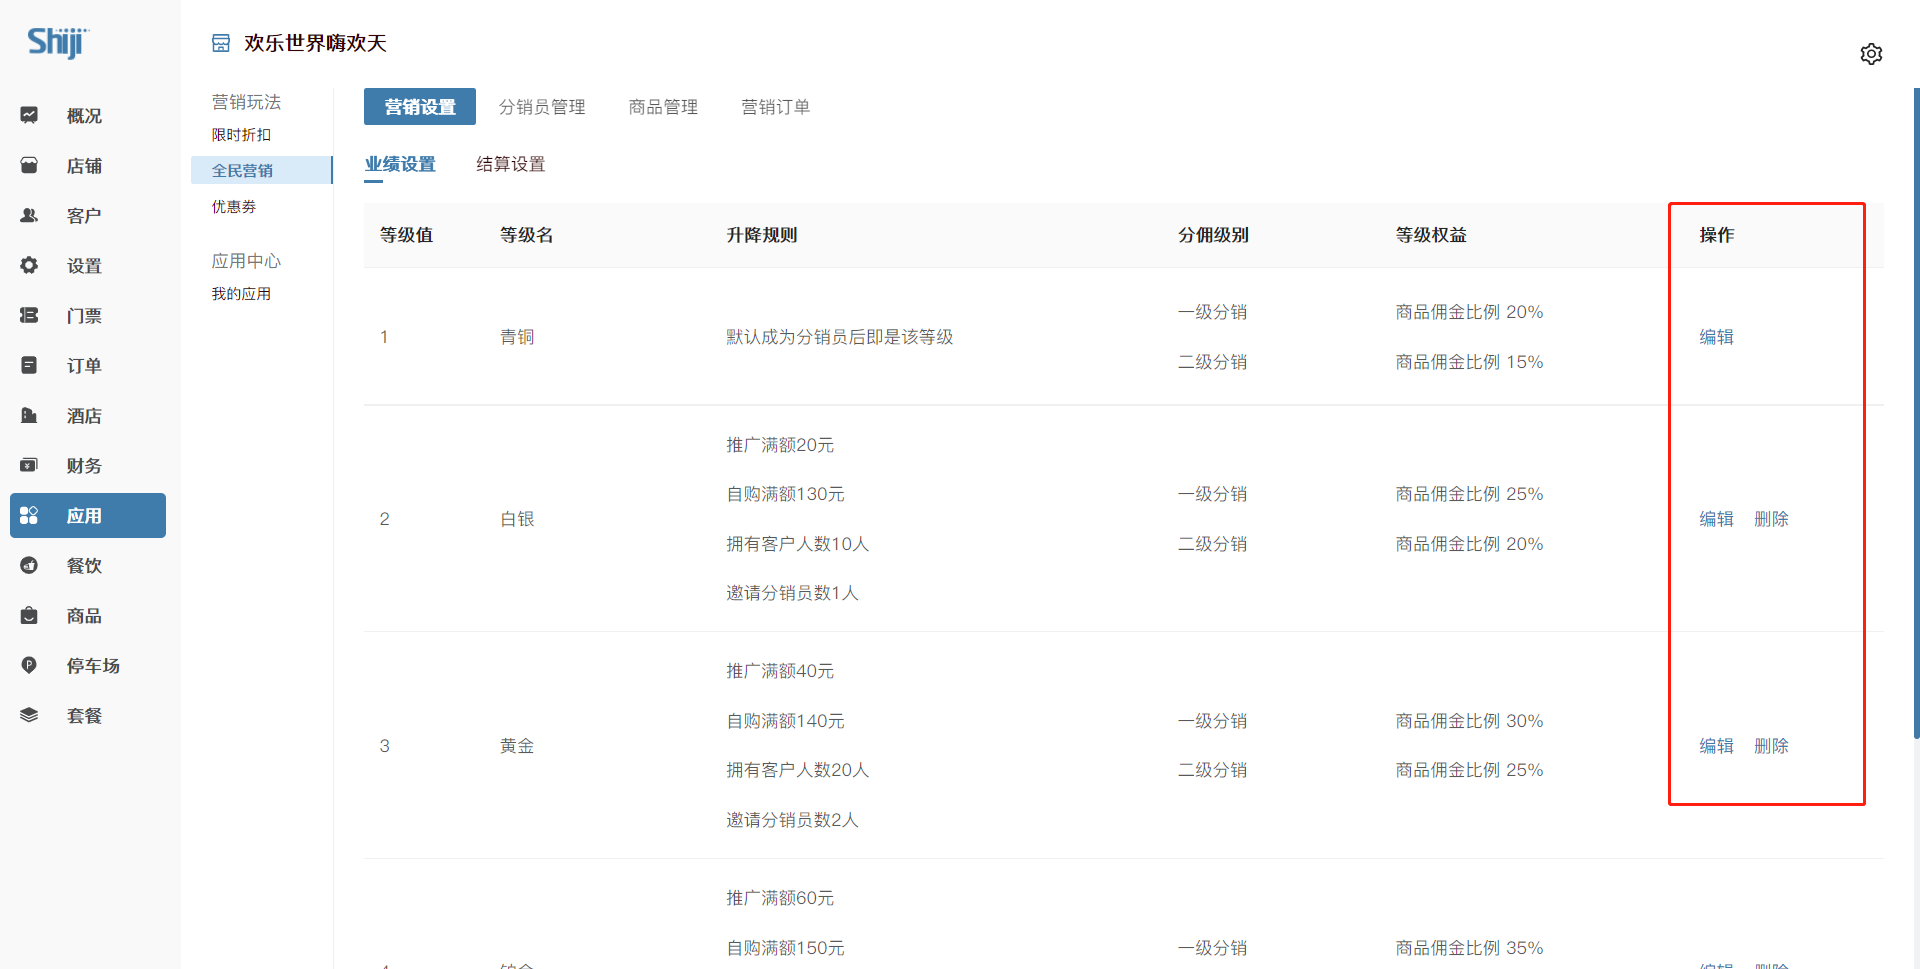Click 商品佣金比例 30% cell
Screen dimensions: 1920x969
coord(1469,721)
